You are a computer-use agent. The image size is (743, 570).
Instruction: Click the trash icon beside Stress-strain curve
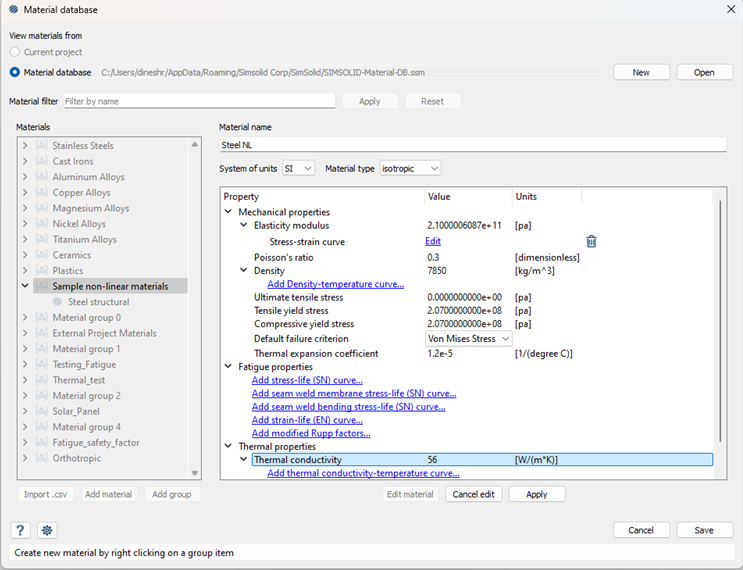591,241
